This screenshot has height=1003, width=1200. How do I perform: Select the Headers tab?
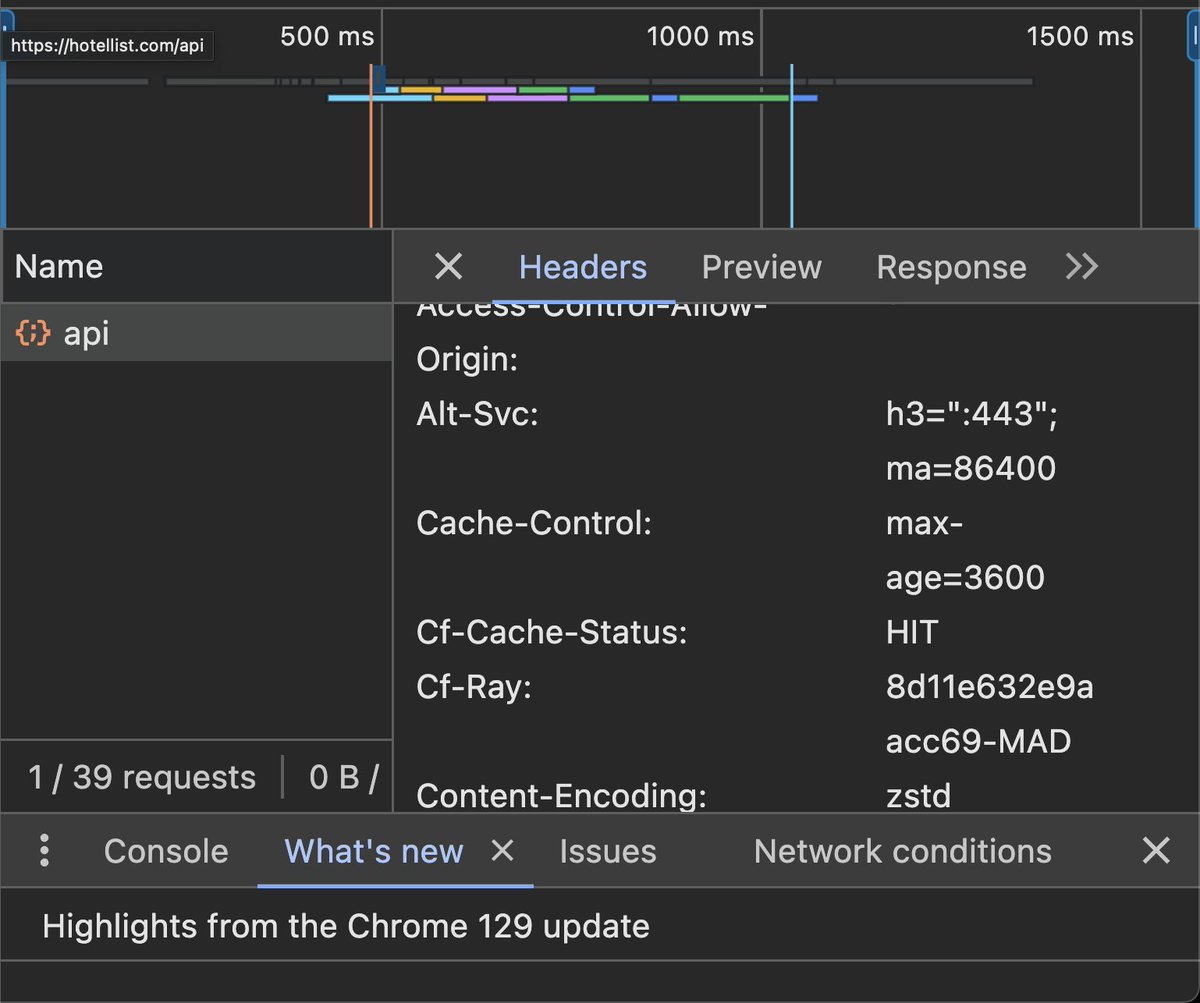pos(582,267)
